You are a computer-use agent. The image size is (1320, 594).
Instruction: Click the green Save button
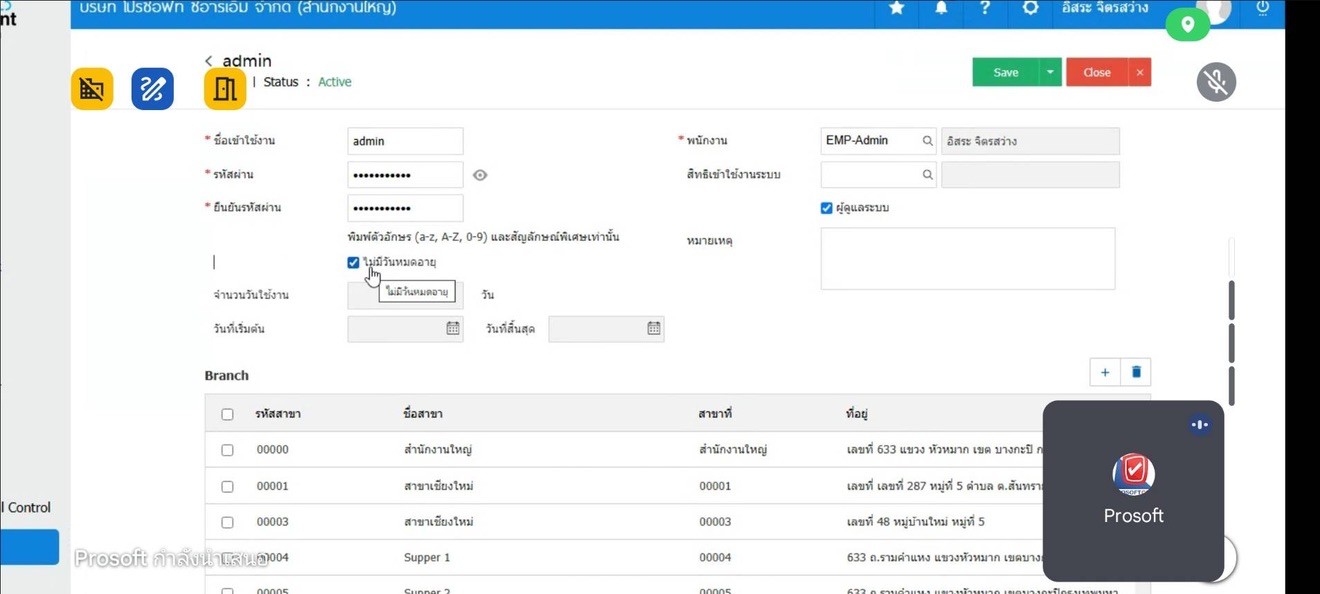[x=1005, y=72]
